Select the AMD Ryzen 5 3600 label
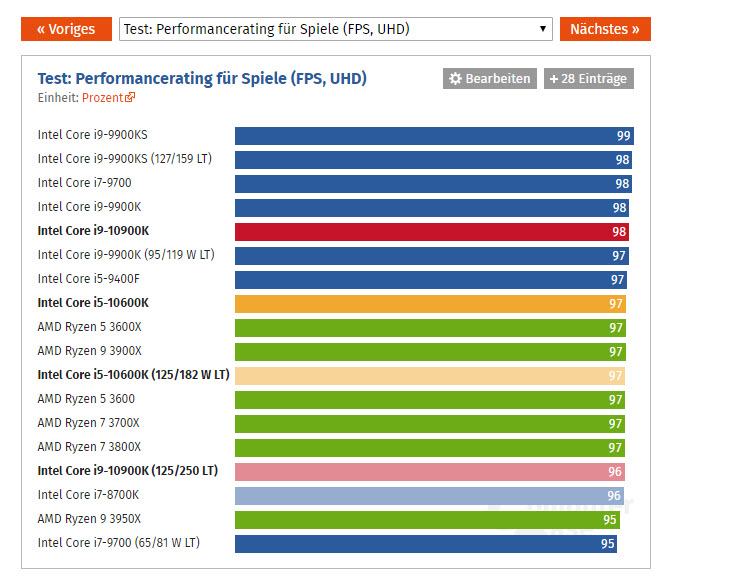The height and width of the screenshot is (578, 753). coord(86,399)
